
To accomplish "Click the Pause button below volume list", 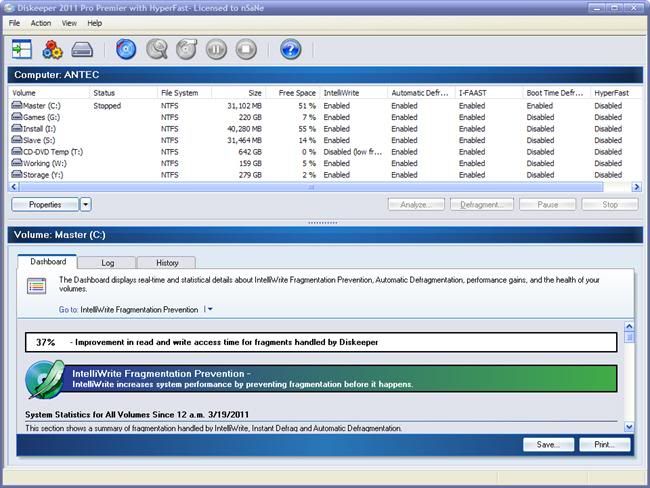I will (x=548, y=204).
